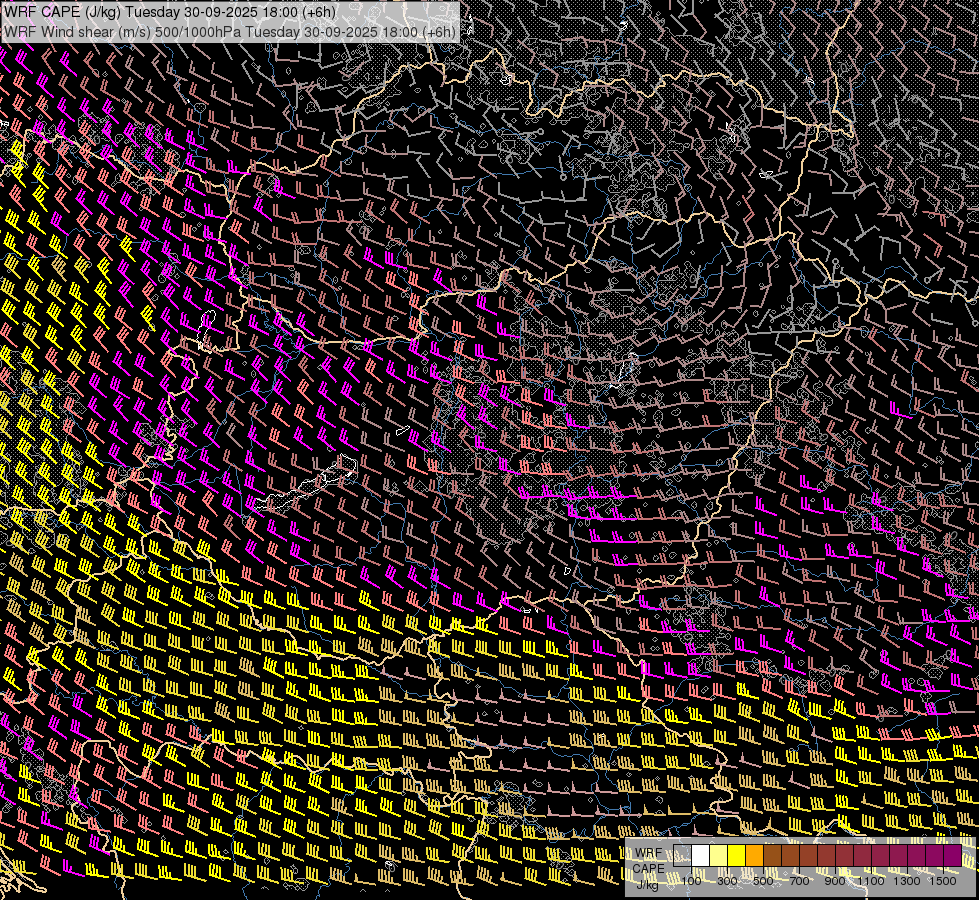Click the WRF text in legend
The height and width of the screenshot is (900, 979).
649,853
